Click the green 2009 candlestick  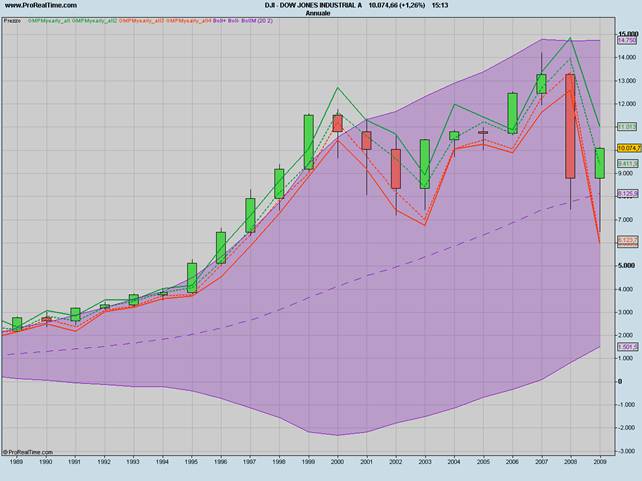[x=600, y=163]
